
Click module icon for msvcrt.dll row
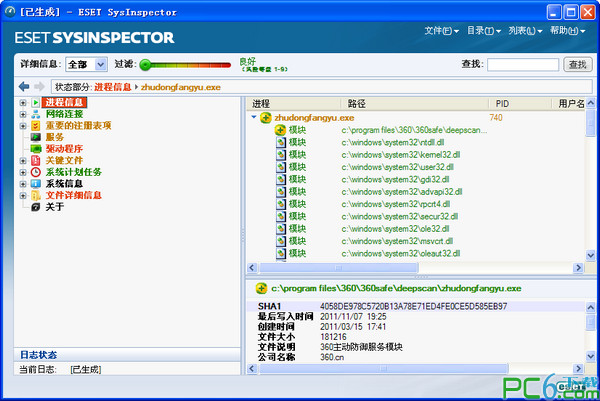281,241
